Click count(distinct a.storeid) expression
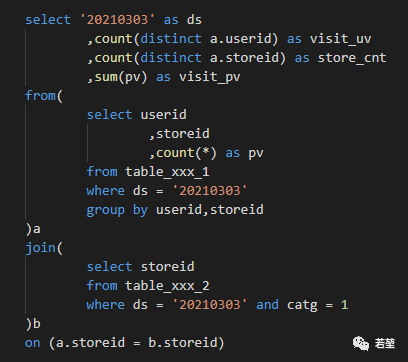408x362 pixels. coord(190,58)
